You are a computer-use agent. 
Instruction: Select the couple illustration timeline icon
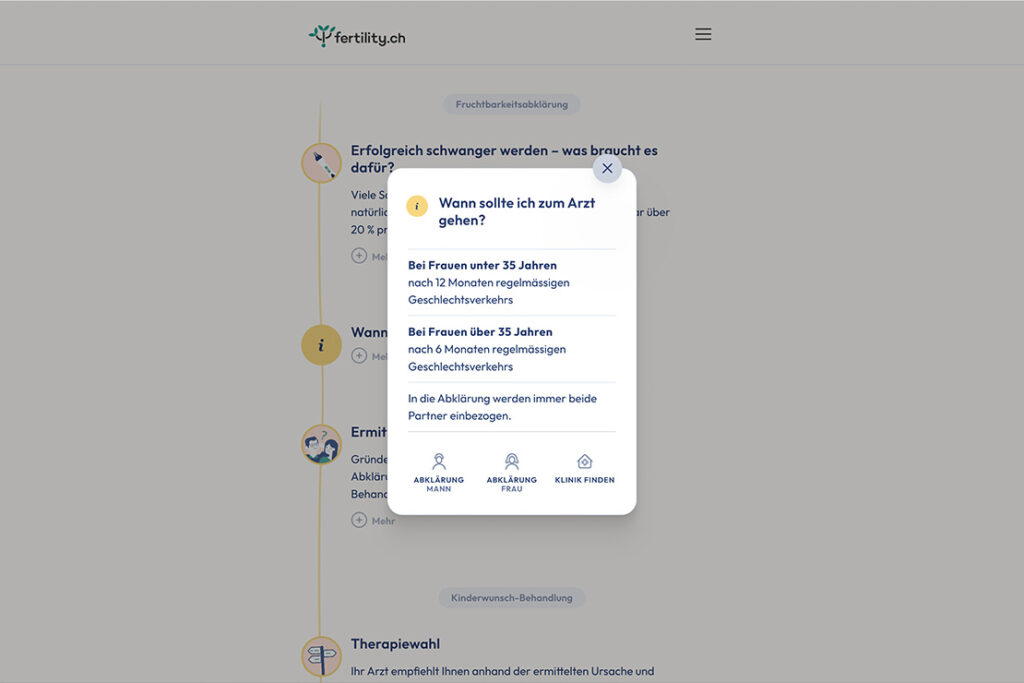click(x=321, y=444)
